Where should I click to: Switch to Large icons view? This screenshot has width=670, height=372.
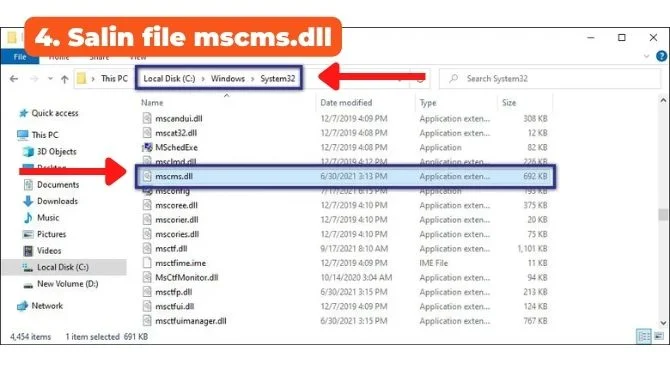coord(659,336)
